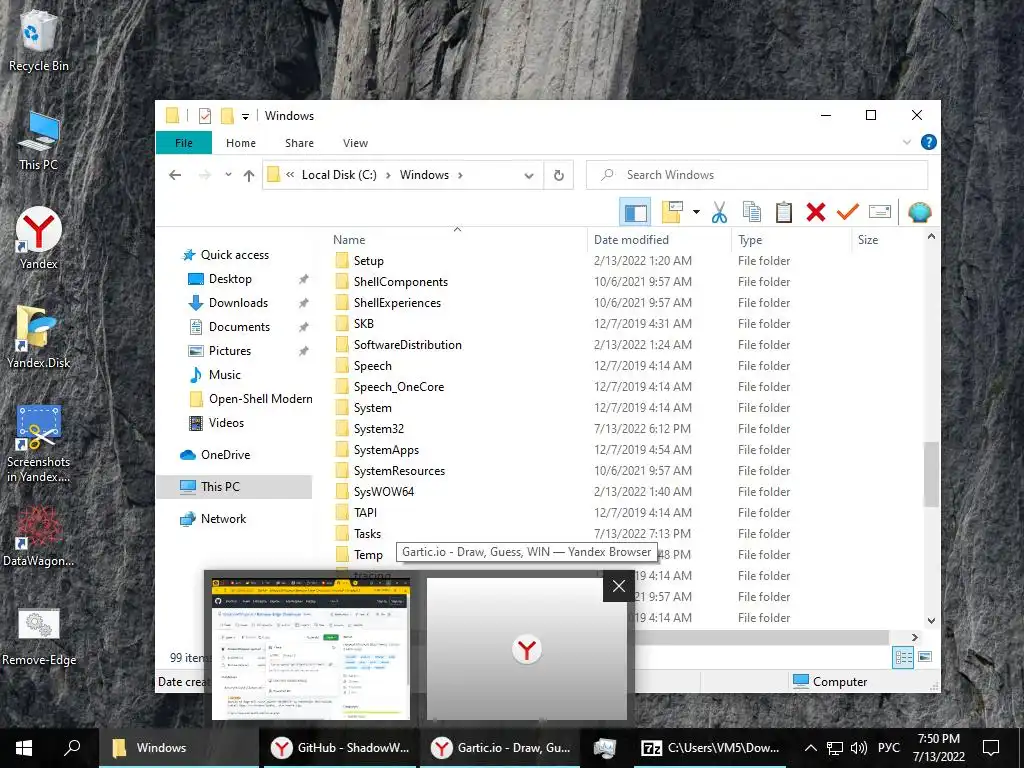Select Network in navigation pane
This screenshot has width=1024, height=768.
tap(223, 519)
